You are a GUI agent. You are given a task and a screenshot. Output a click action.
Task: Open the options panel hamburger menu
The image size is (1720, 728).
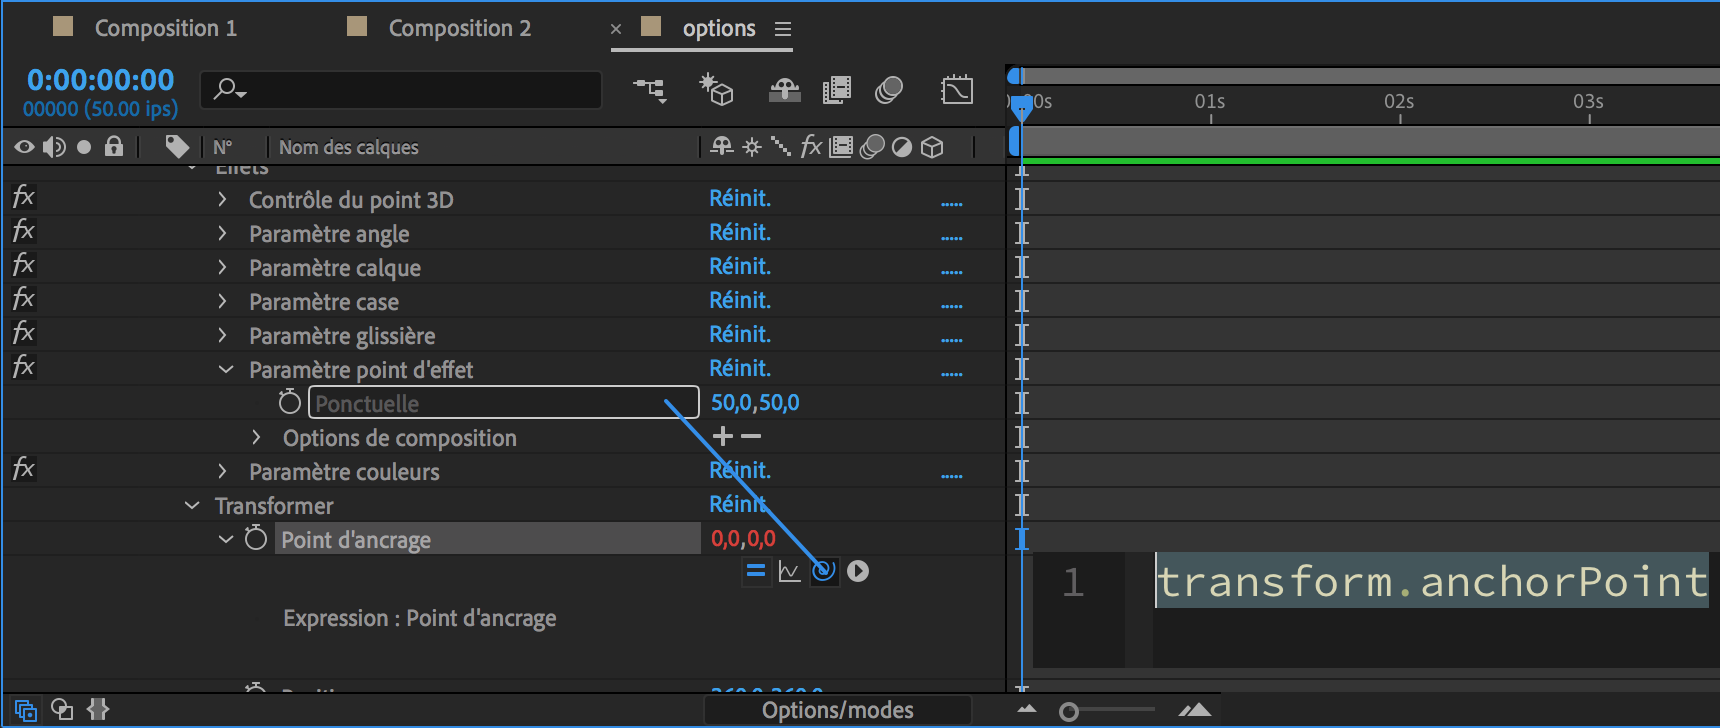tap(783, 29)
